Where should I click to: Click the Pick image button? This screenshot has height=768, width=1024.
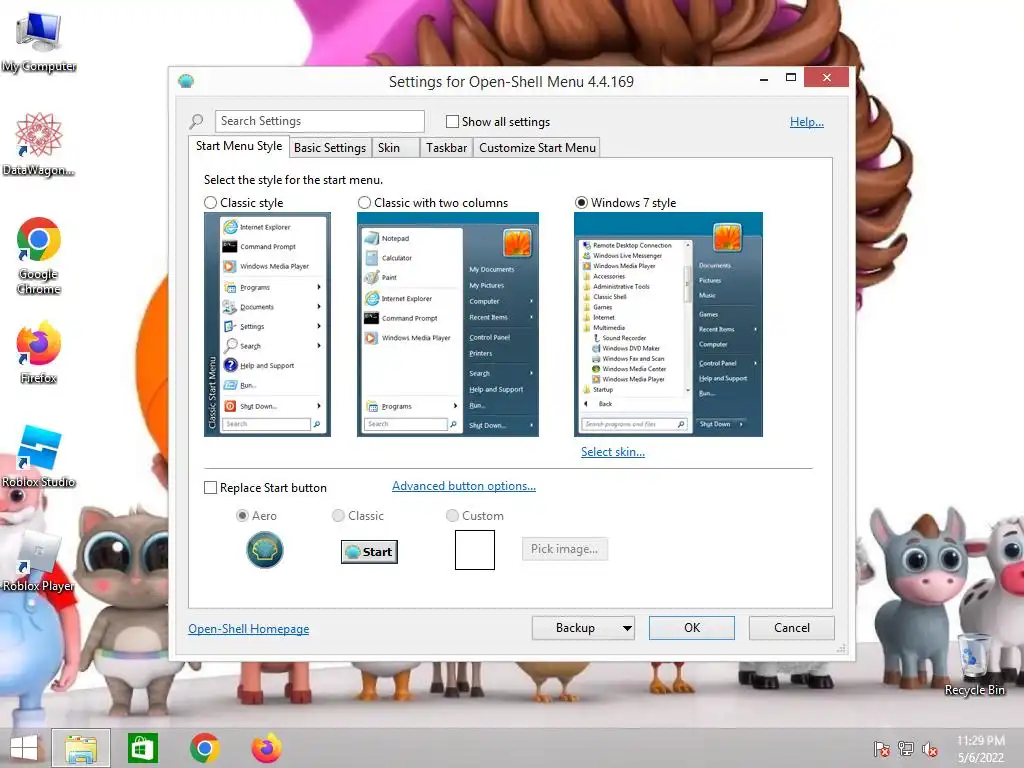click(x=564, y=549)
